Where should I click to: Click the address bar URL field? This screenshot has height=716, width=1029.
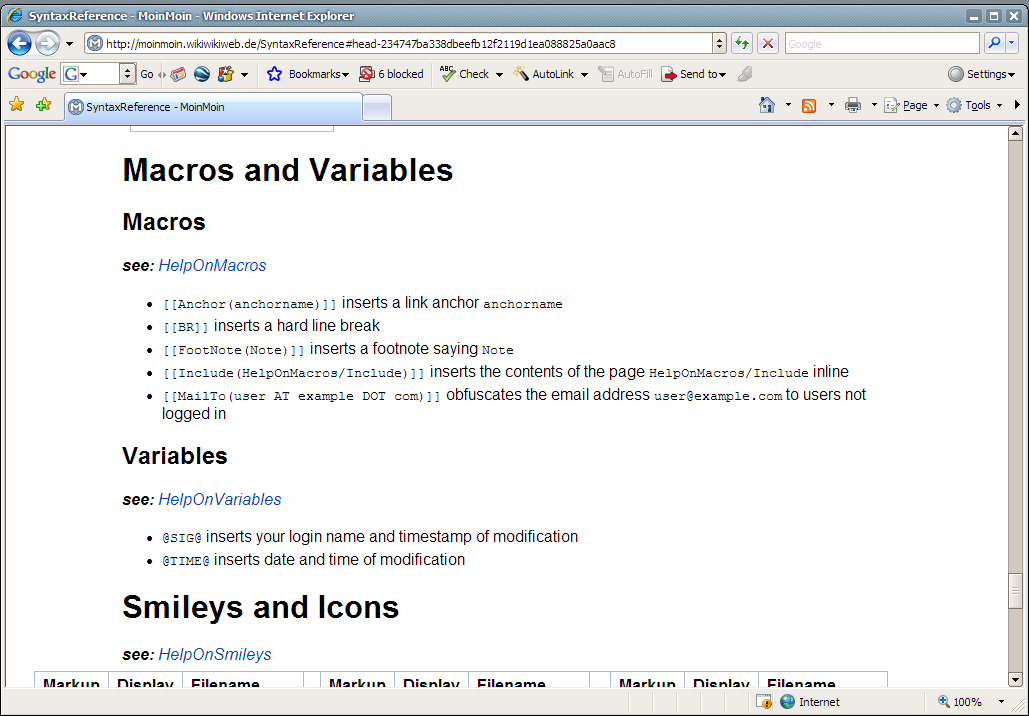pos(400,44)
